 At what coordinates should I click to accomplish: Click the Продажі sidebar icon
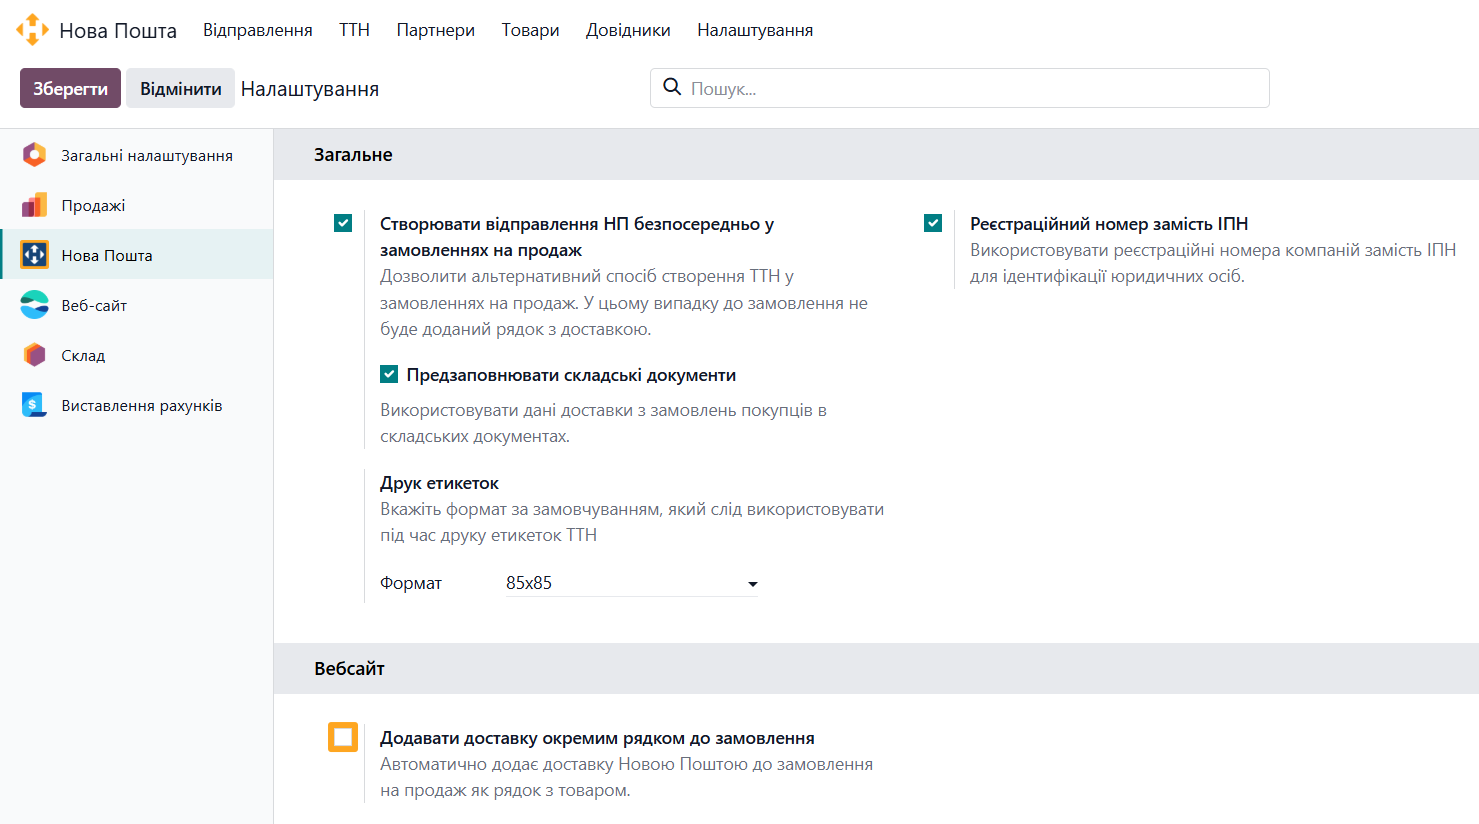34,205
